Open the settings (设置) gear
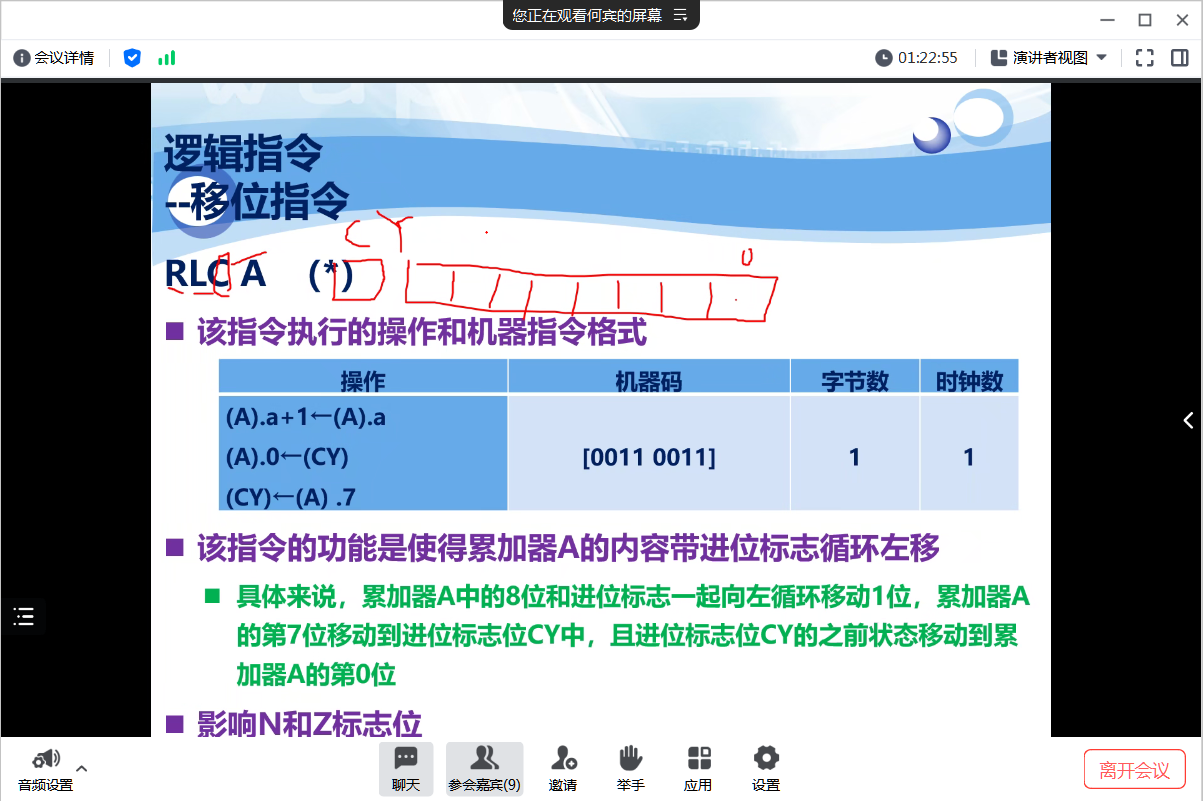Viewport: 1203px width, 801px height. (x=766, y=769)
